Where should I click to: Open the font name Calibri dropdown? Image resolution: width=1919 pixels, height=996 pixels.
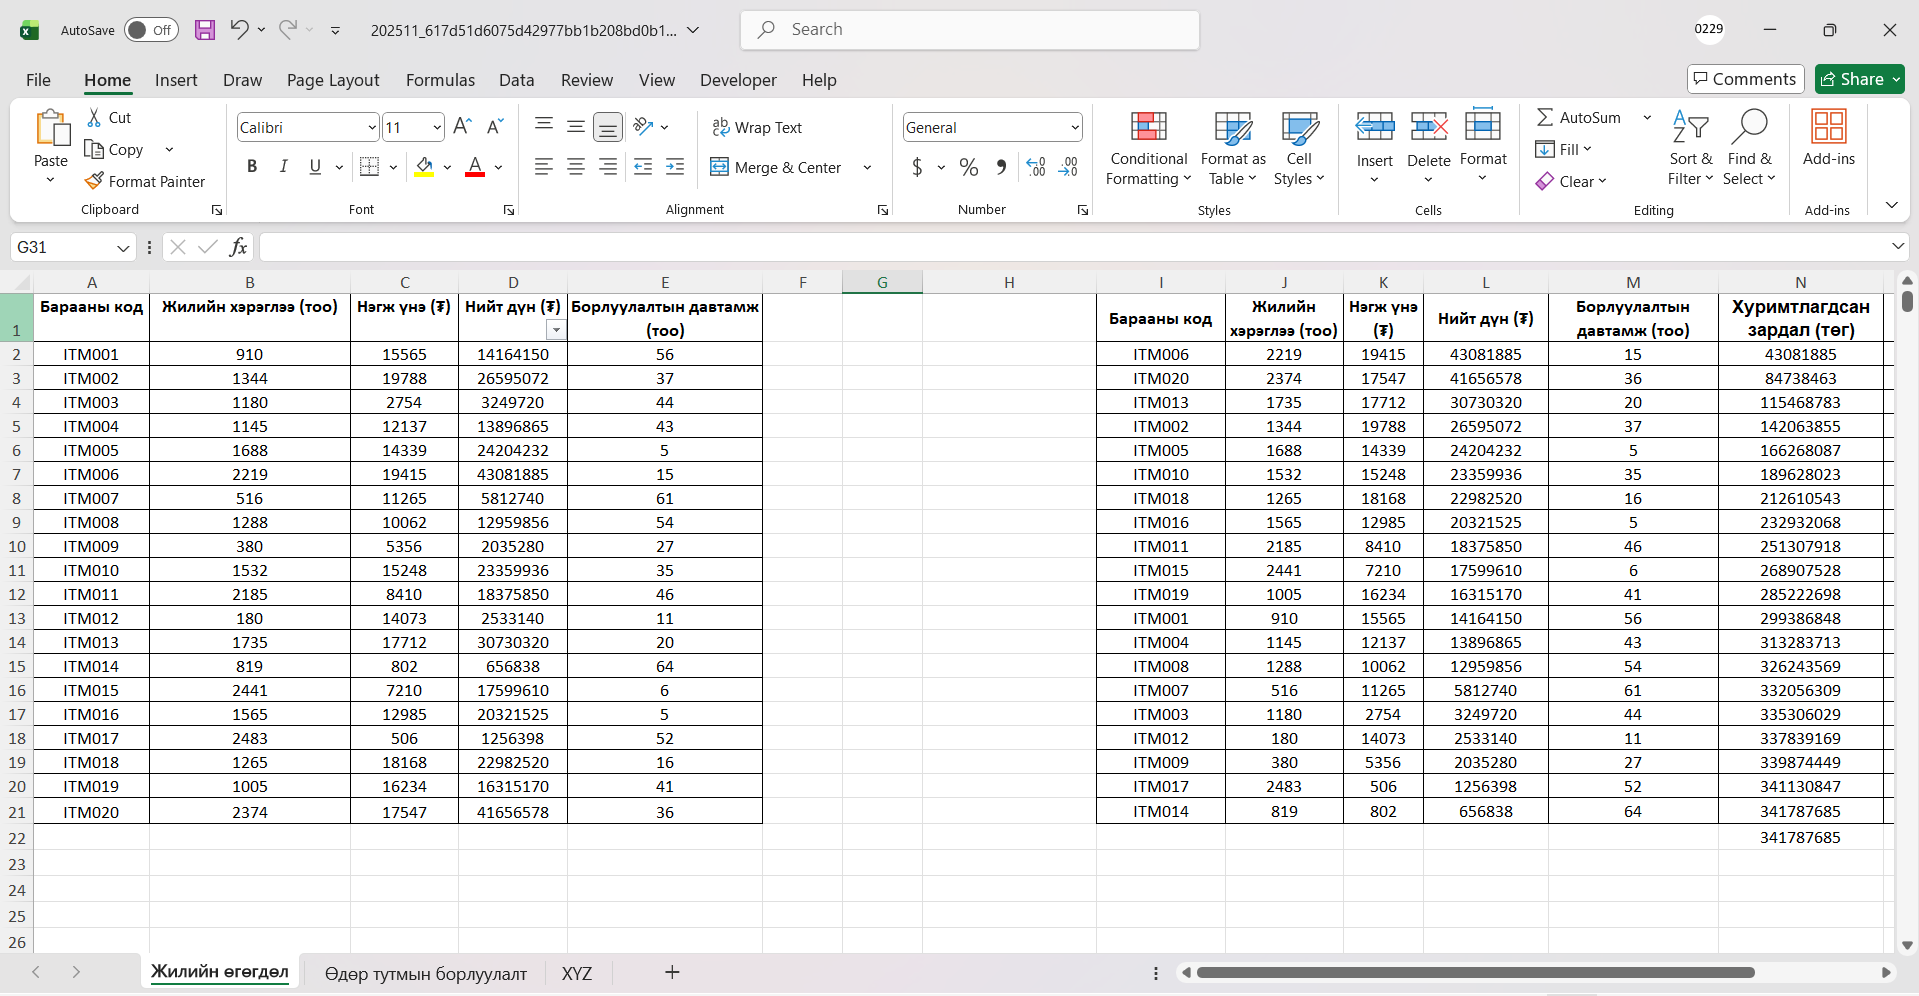click(372, 127)
